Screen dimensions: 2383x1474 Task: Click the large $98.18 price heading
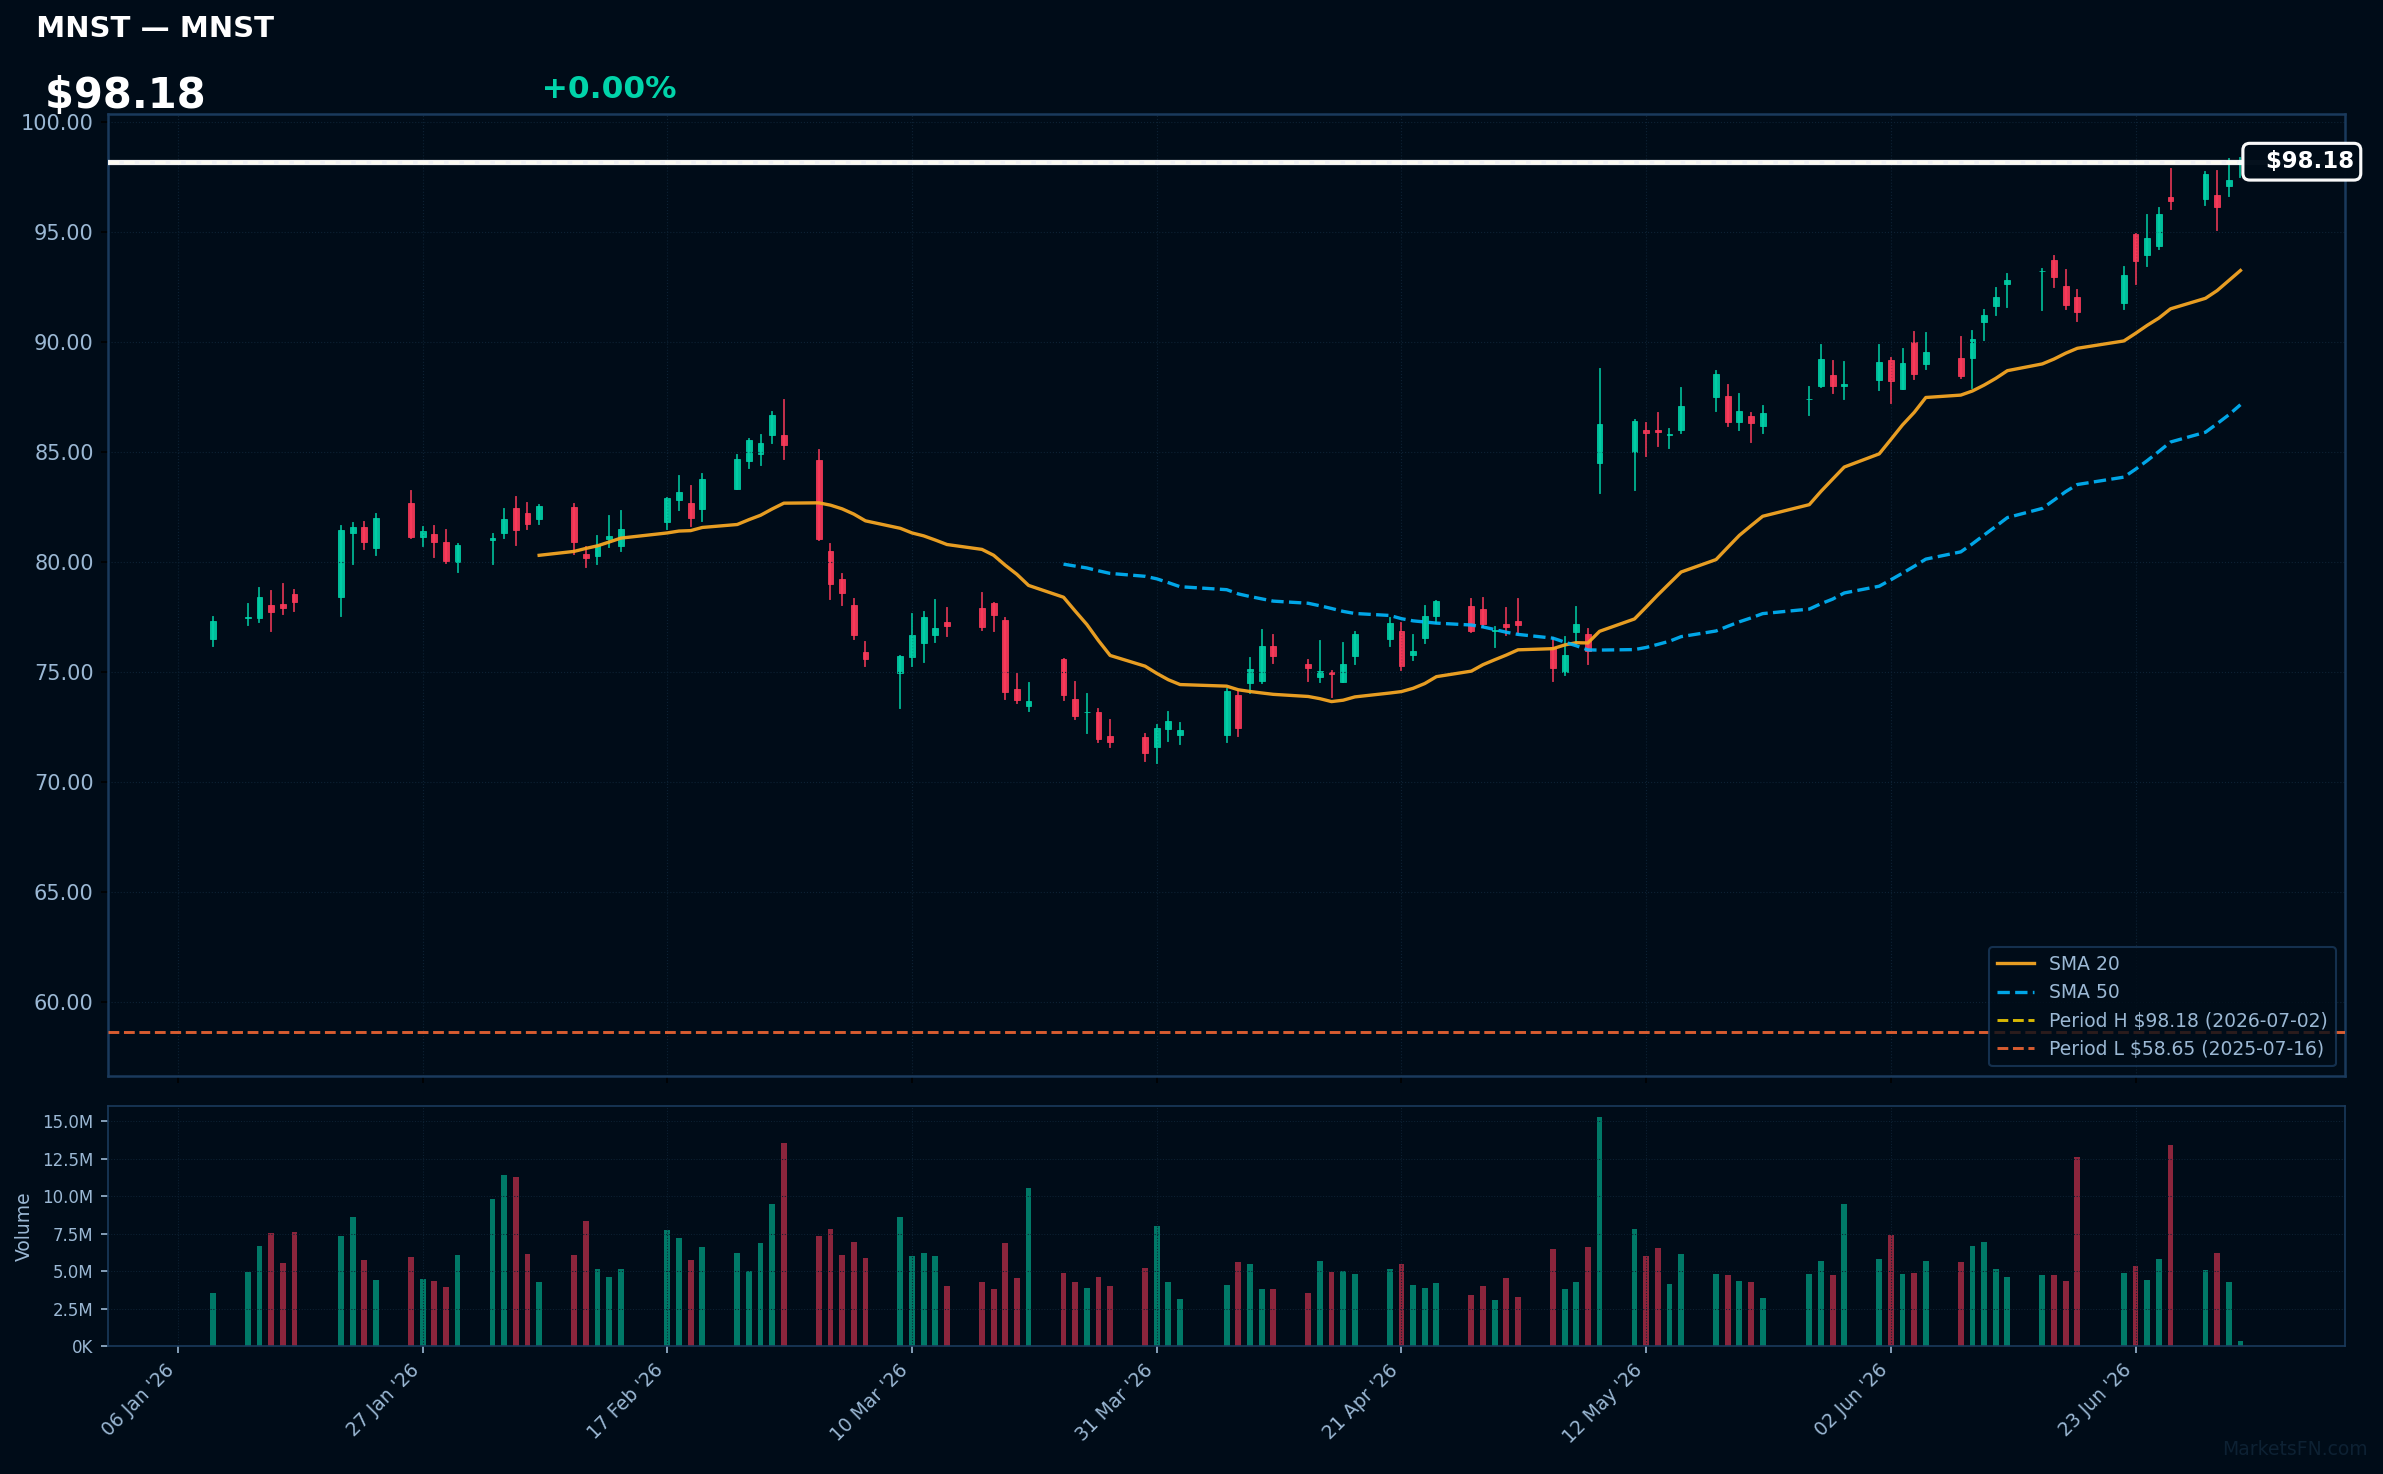click(125, 94)
